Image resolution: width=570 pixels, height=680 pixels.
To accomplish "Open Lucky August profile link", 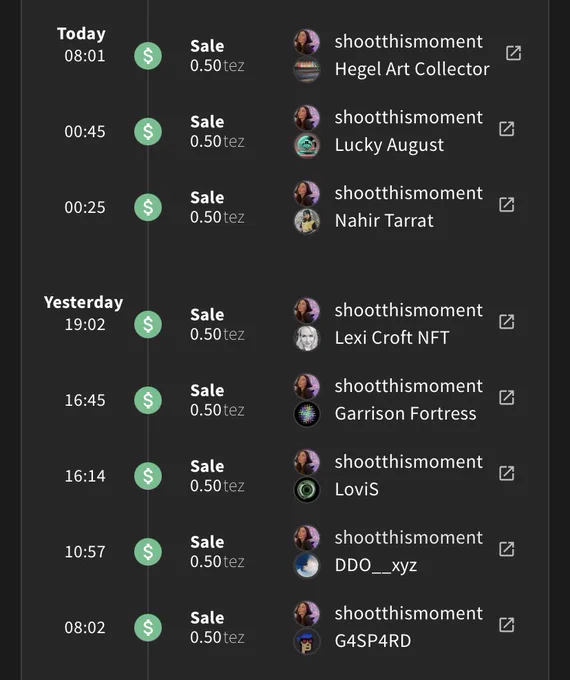I will [389, 145].
